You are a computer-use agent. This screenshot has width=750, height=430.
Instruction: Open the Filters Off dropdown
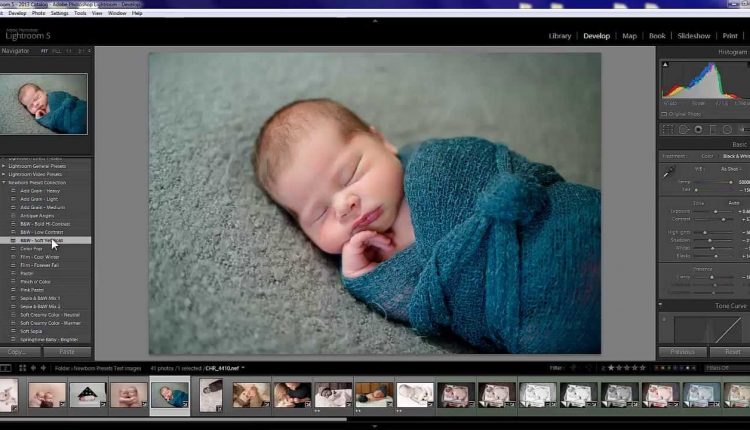pos(726,368)
